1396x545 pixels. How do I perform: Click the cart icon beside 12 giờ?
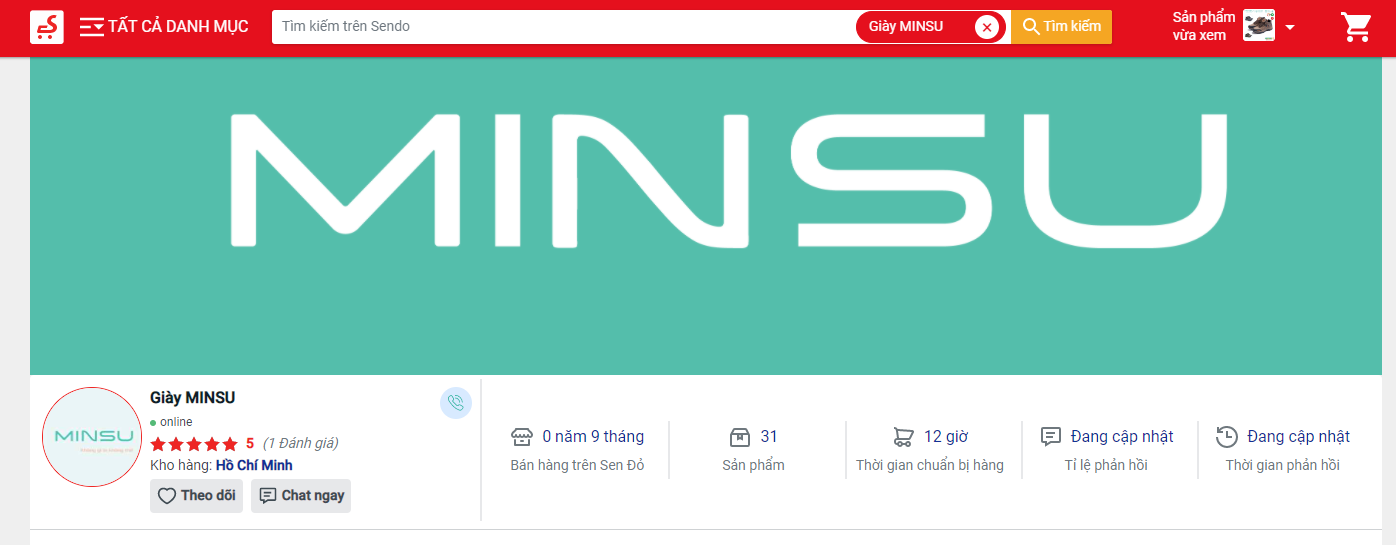click(903, 437)
